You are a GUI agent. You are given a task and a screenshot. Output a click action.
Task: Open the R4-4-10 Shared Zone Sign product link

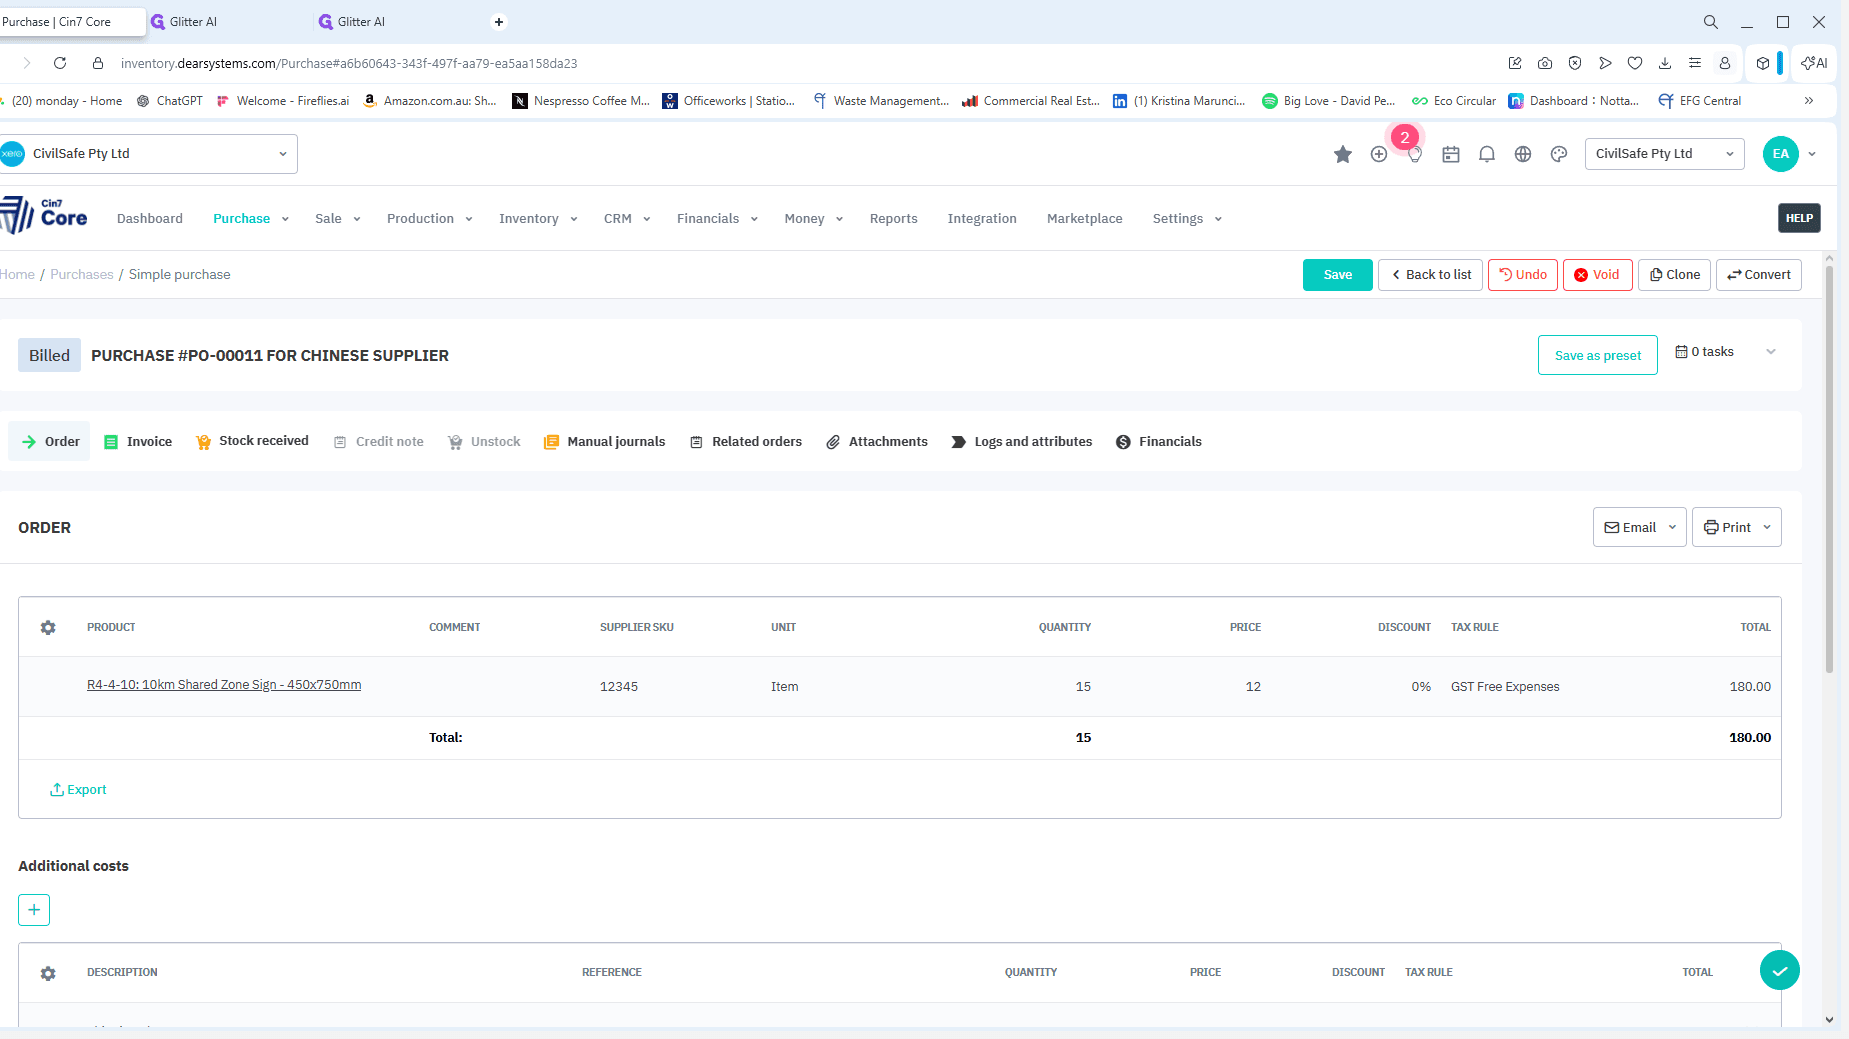coord(224,685)
